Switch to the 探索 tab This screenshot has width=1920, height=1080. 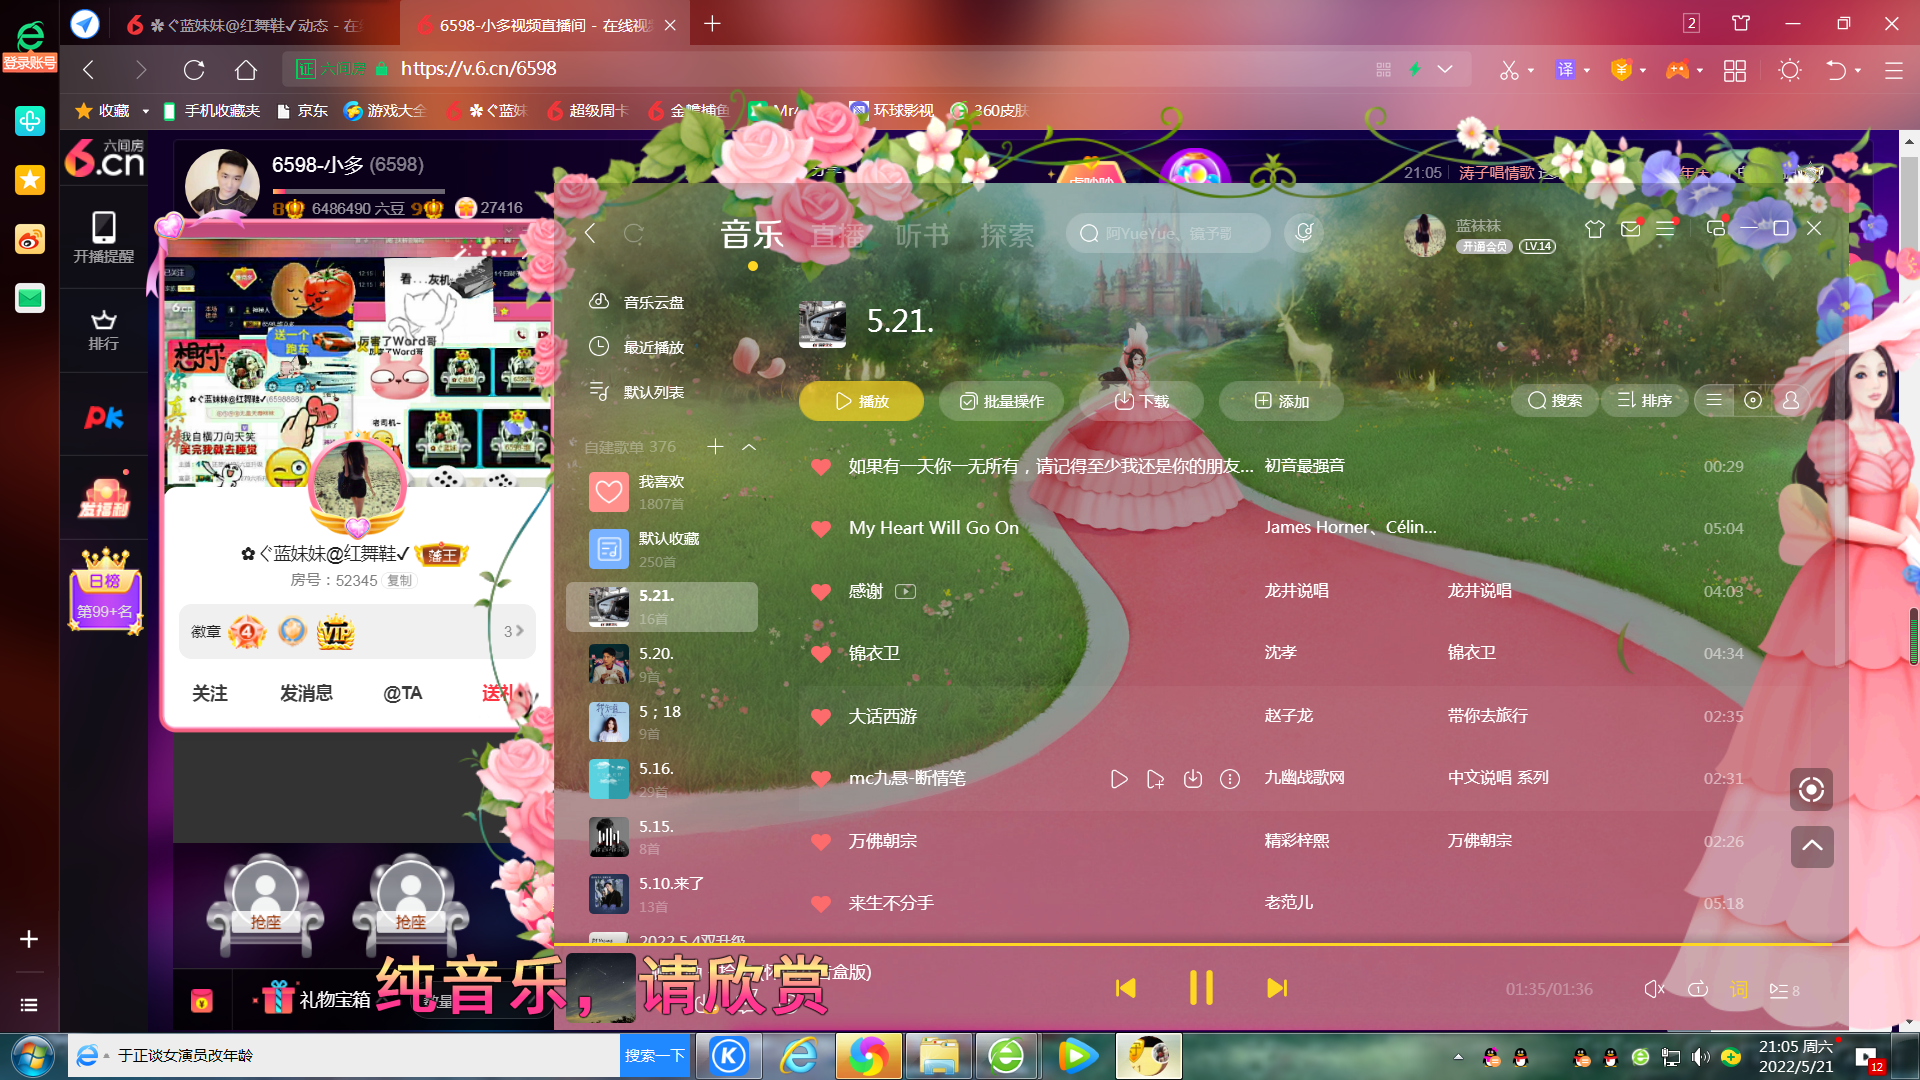[1007, 235]
